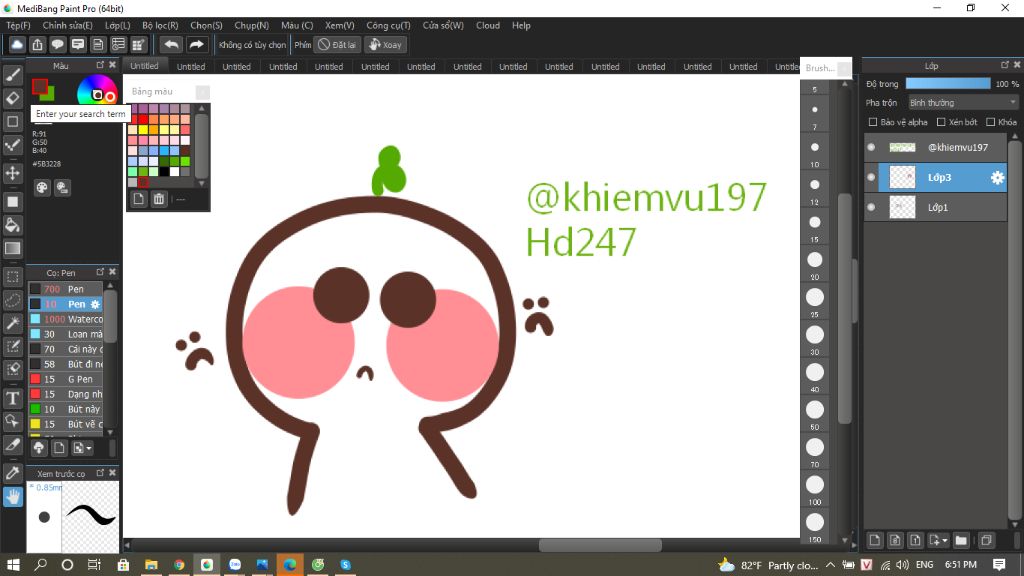Undock the Cọ brush panel
The image size is (1024, 576).
click(100, 272)
